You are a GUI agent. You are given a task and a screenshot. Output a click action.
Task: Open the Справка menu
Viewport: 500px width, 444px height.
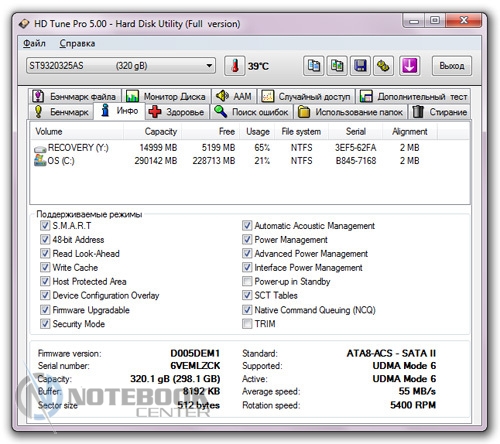[x=77, y=44]
